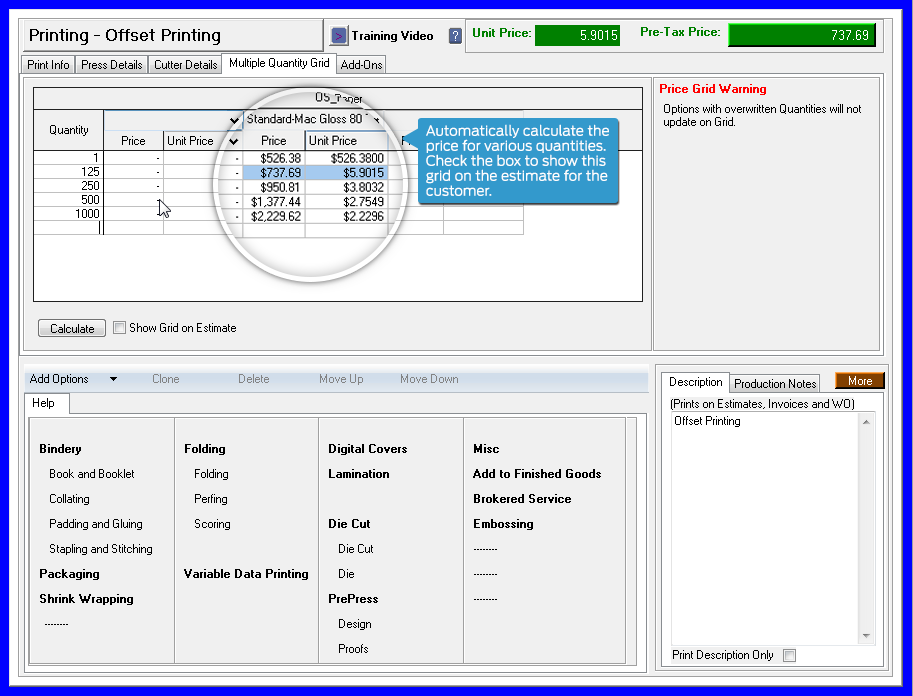
Task: Open the Press Details tab
Action: click(x=112, y=65)
